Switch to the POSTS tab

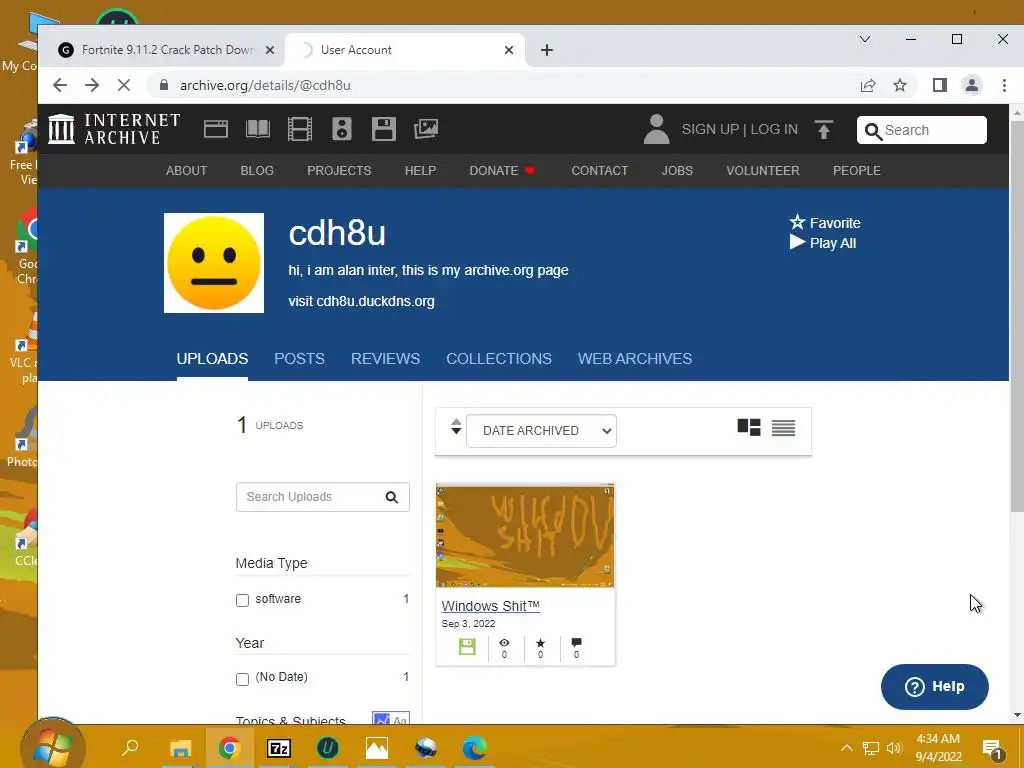point(299,359)
